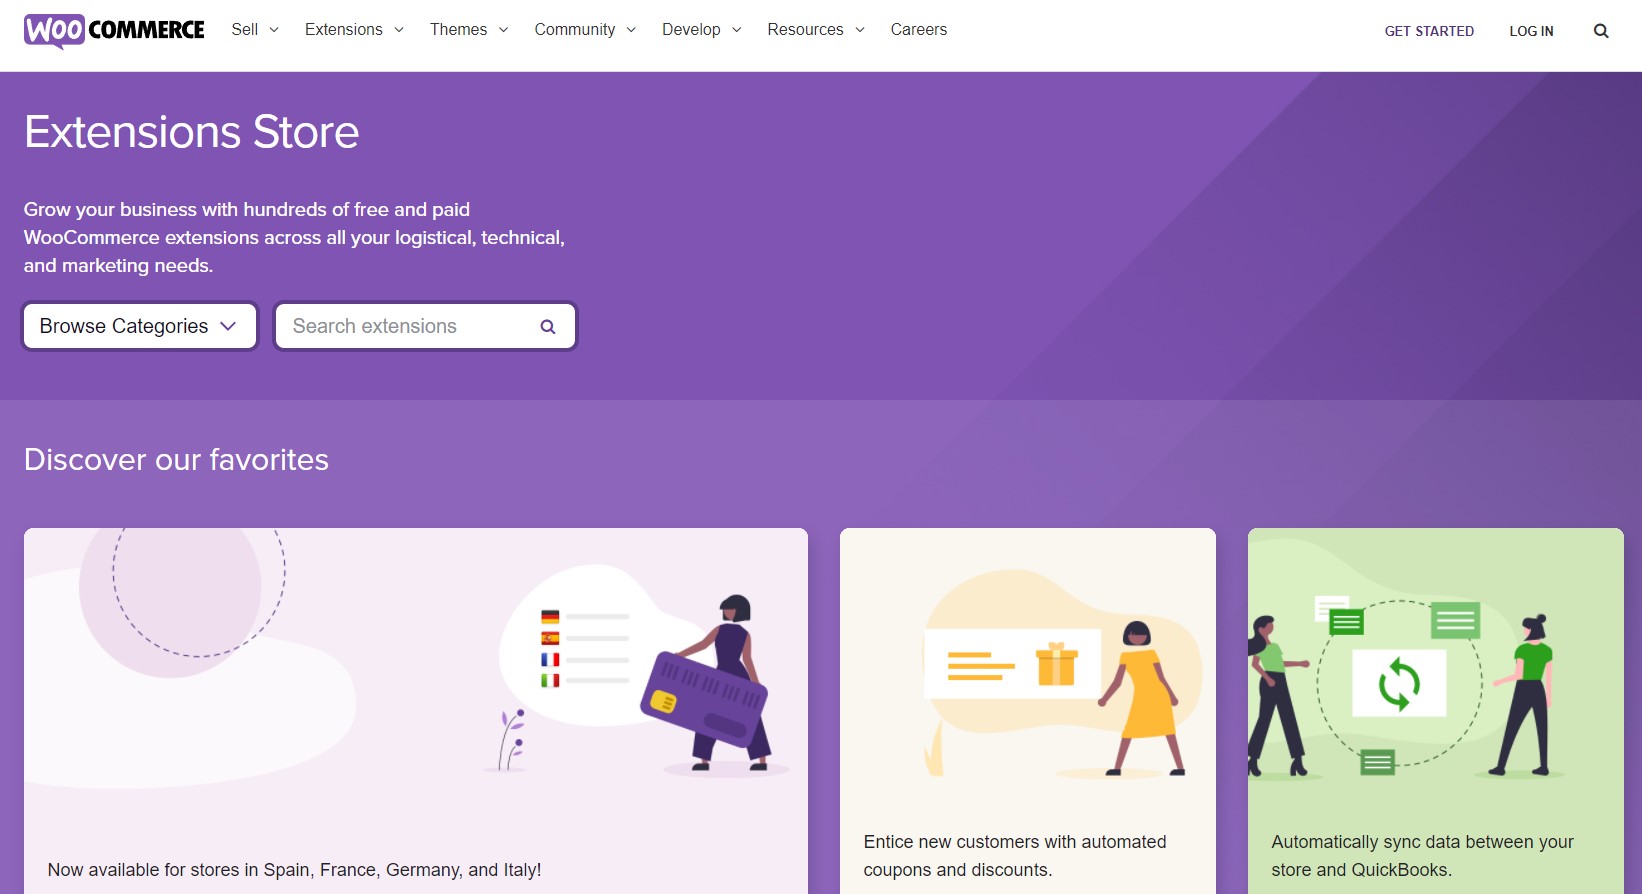The width and height of the screenshot is (1642, 894).
Task: Expand the Develop menu chevron
Action: click(x=737, y=30)
